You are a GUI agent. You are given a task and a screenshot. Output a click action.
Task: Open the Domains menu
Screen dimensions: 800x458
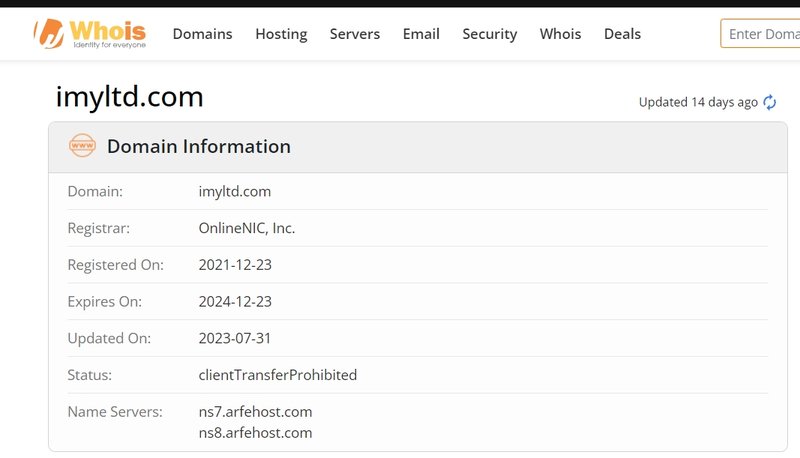point(202,34)
